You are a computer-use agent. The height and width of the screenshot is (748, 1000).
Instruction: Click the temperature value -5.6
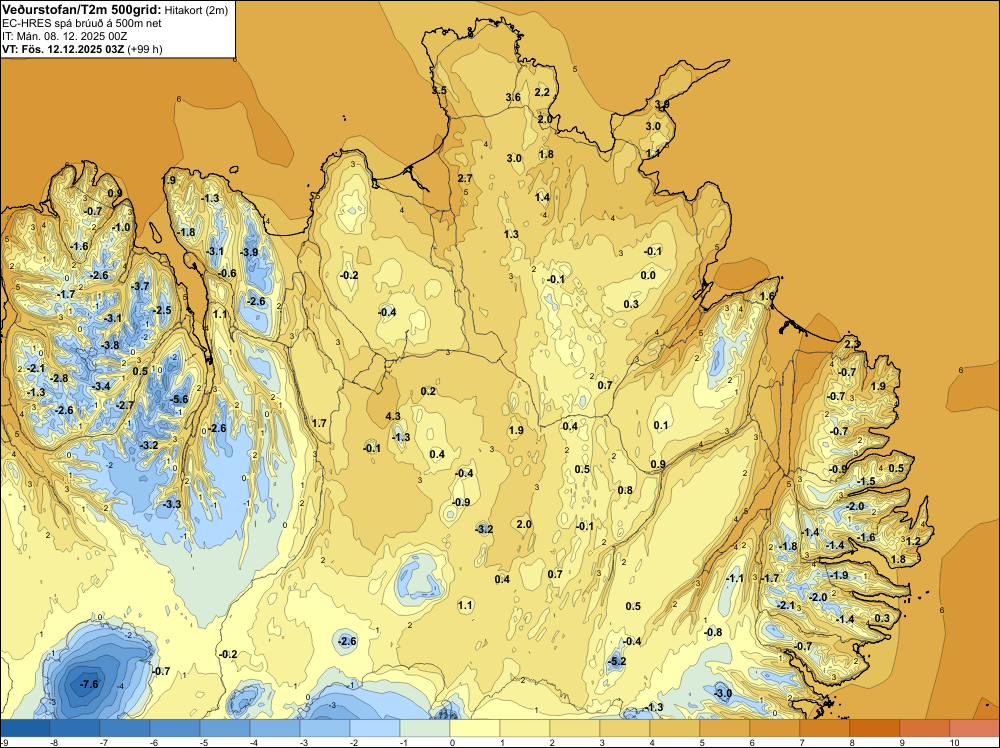click(179, 400)
